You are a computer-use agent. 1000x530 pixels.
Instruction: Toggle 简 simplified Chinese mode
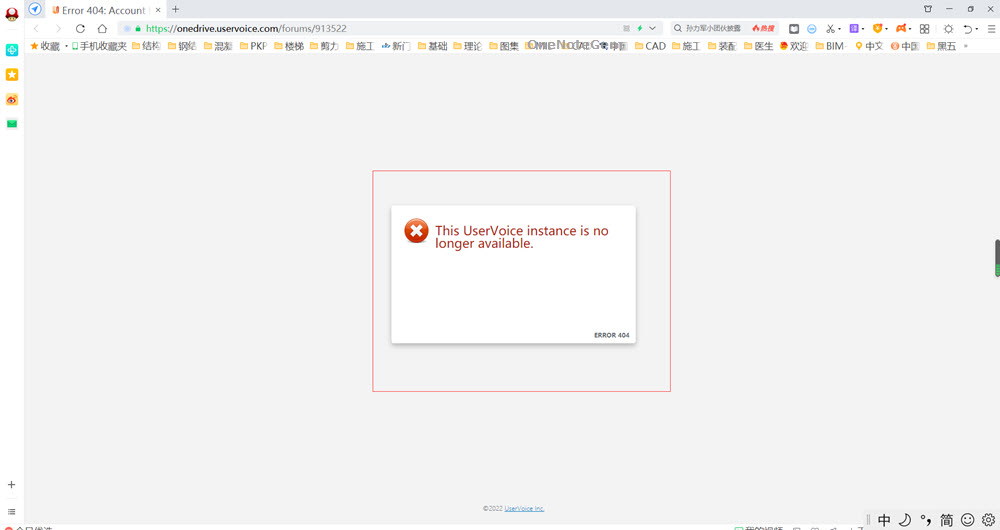point(946,520)
